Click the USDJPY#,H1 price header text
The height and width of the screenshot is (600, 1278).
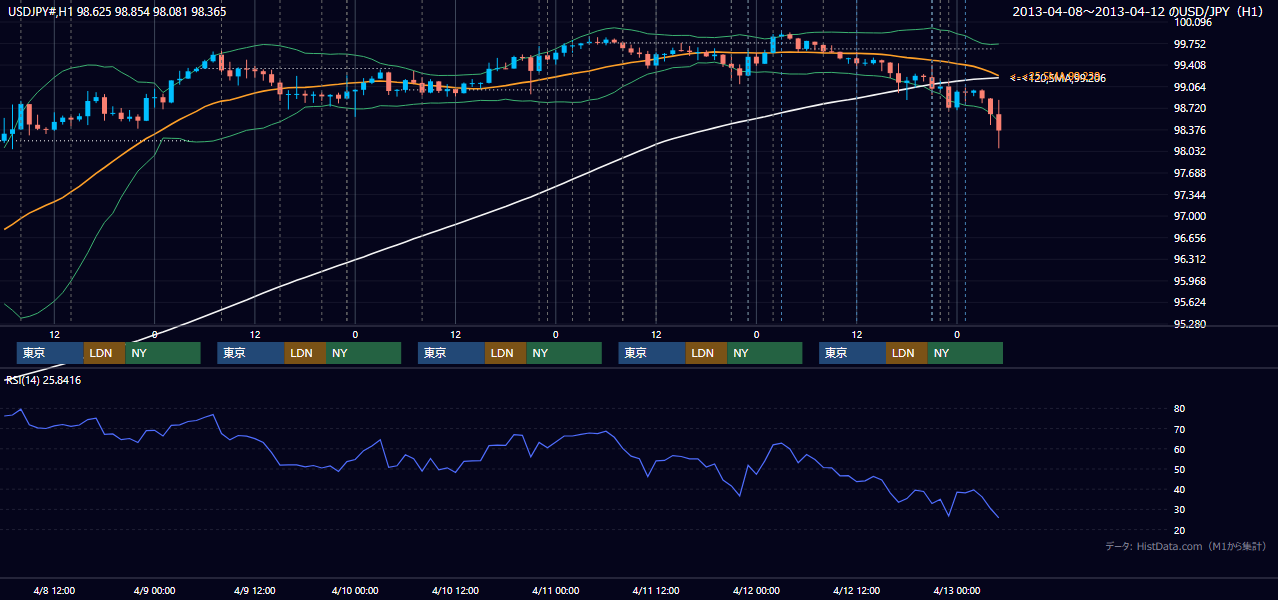pyautogui.click(x=116, y=12)
